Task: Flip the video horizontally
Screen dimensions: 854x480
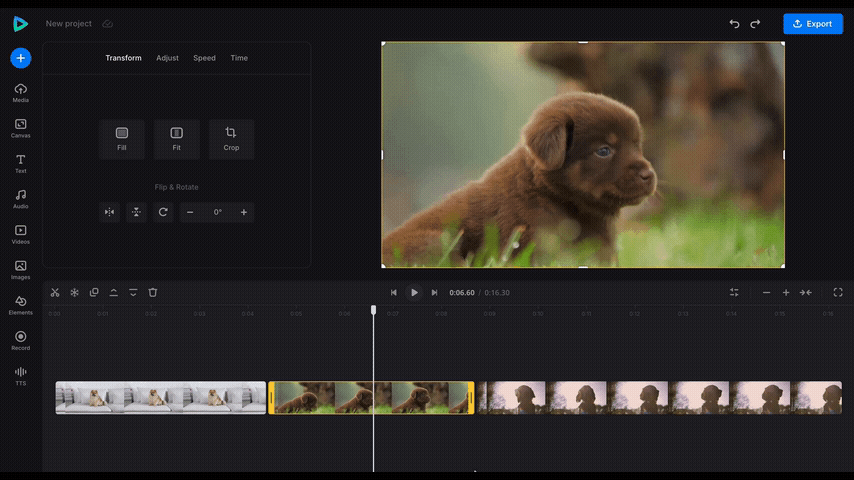Action: click(x=110, y=212)
